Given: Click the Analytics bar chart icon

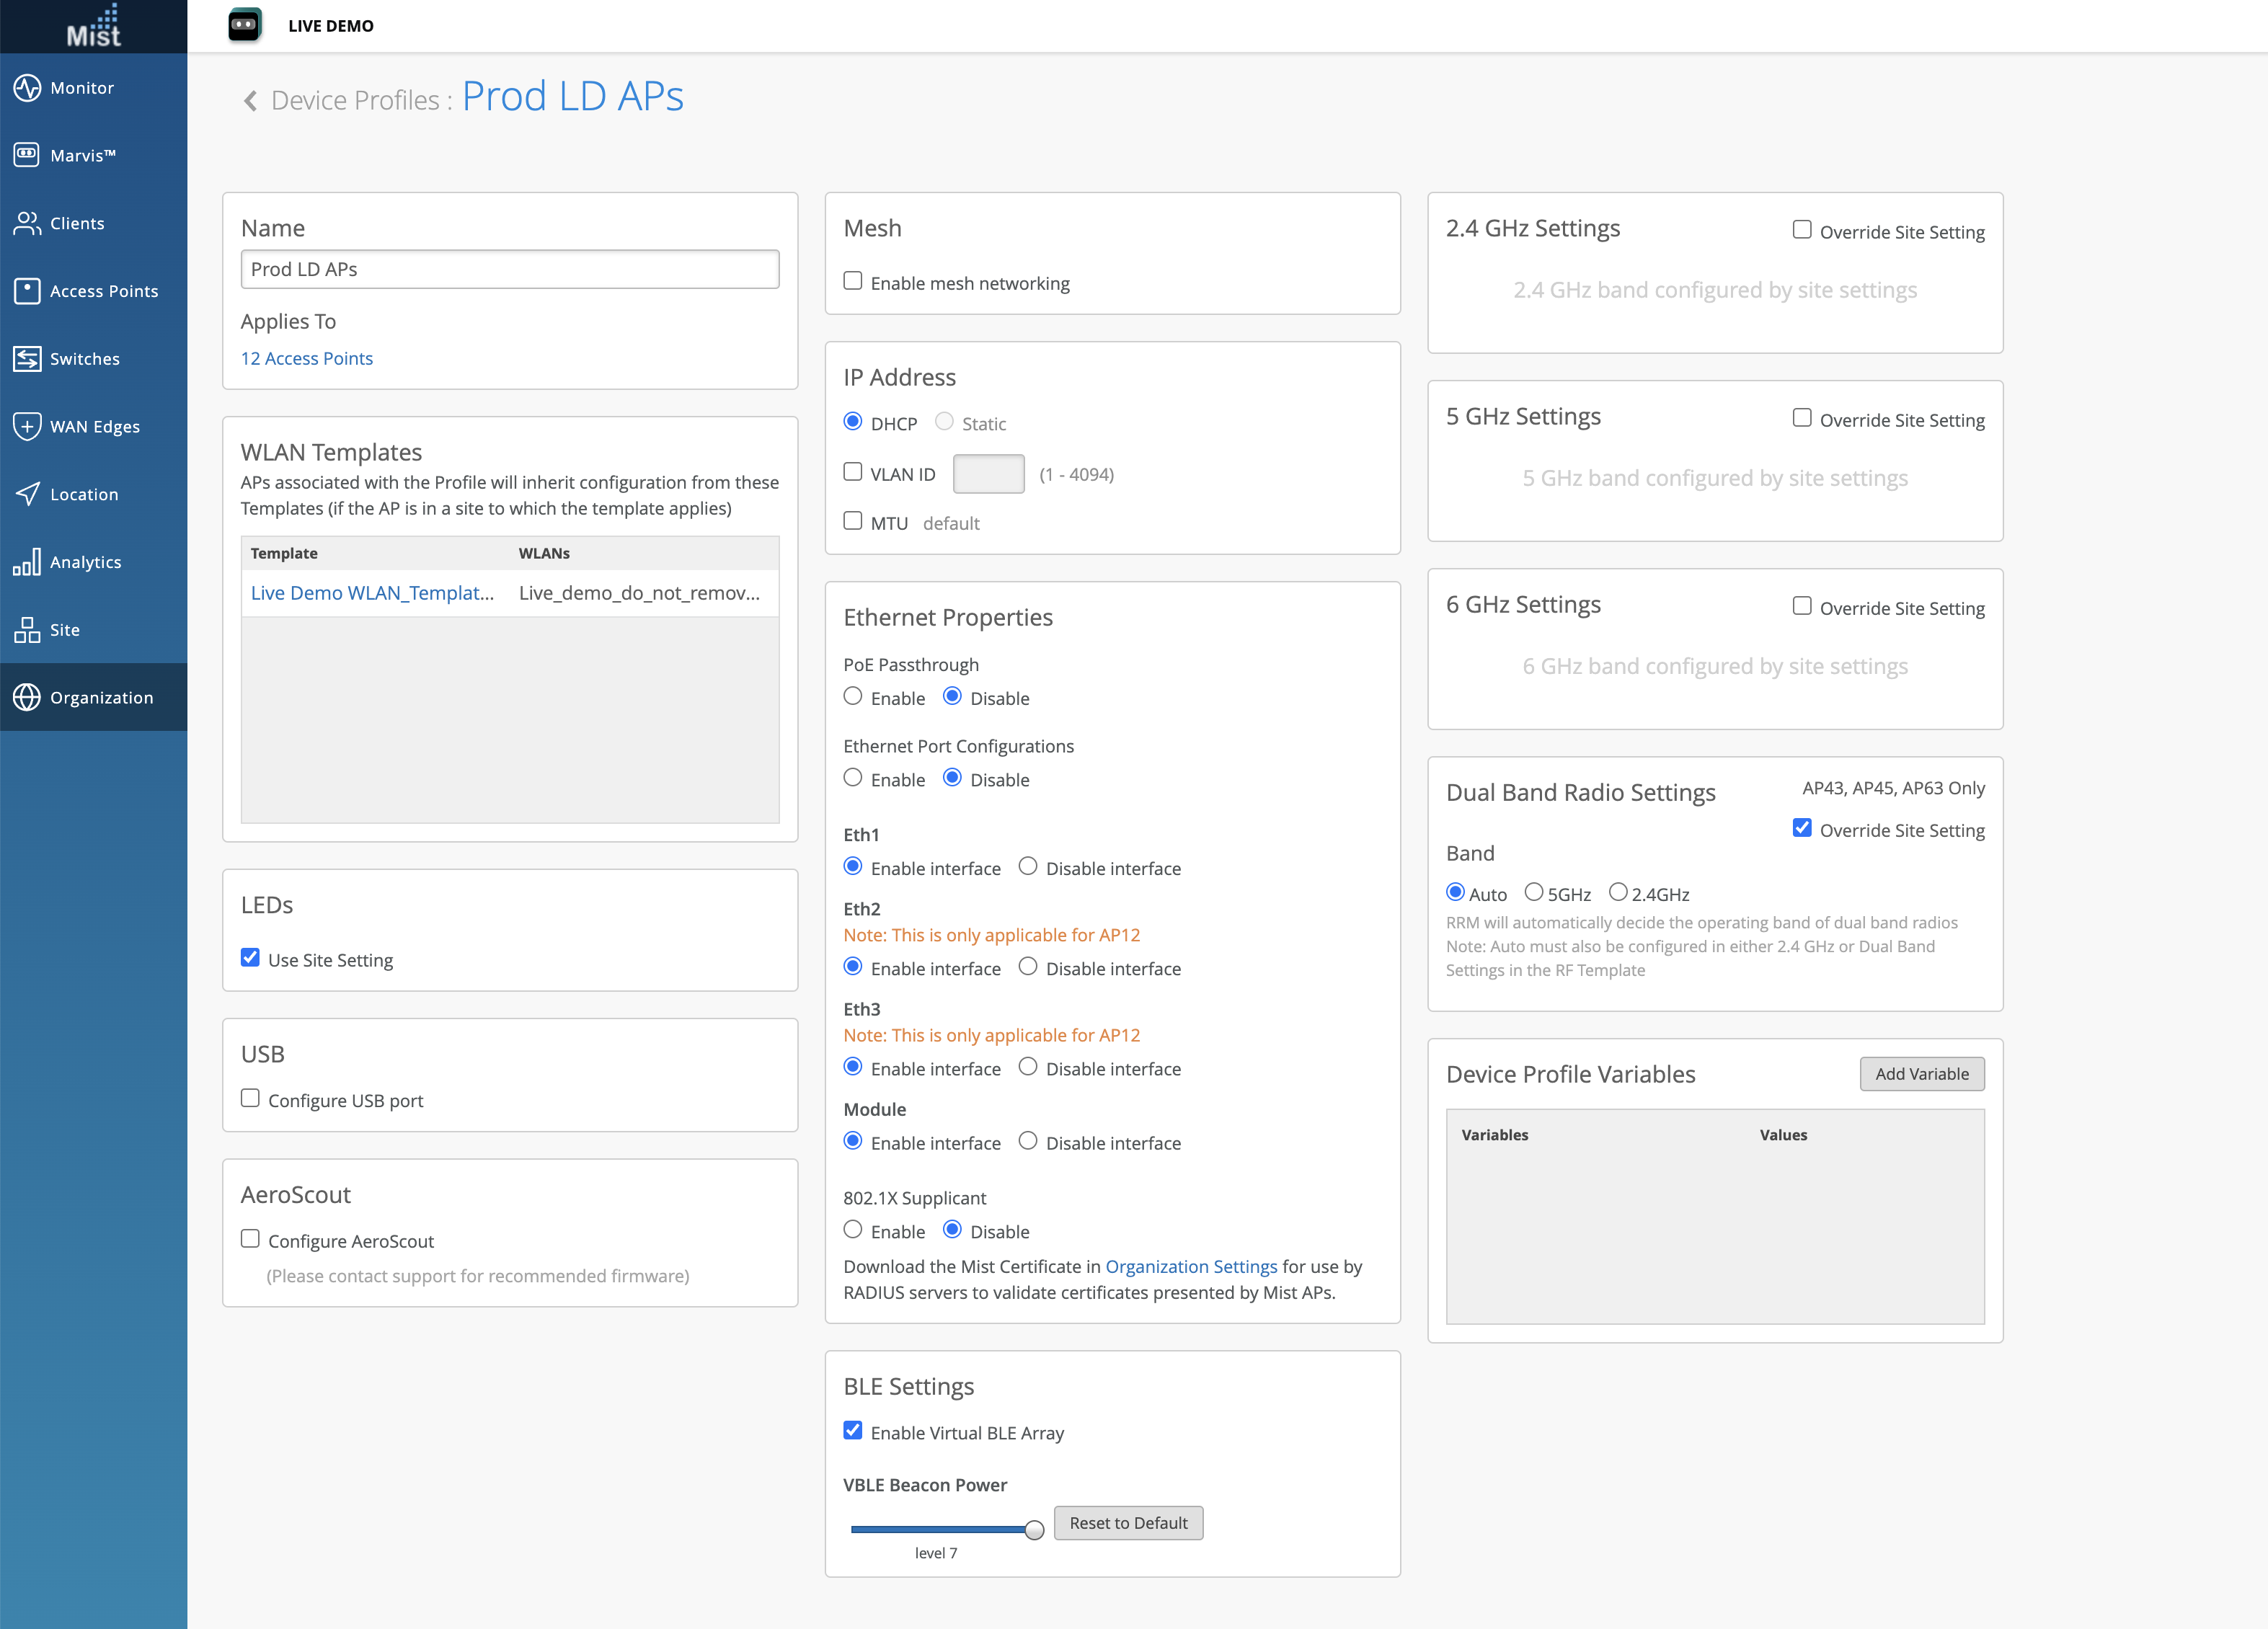Looking at the screenshot, I should [x=27, y=562].
